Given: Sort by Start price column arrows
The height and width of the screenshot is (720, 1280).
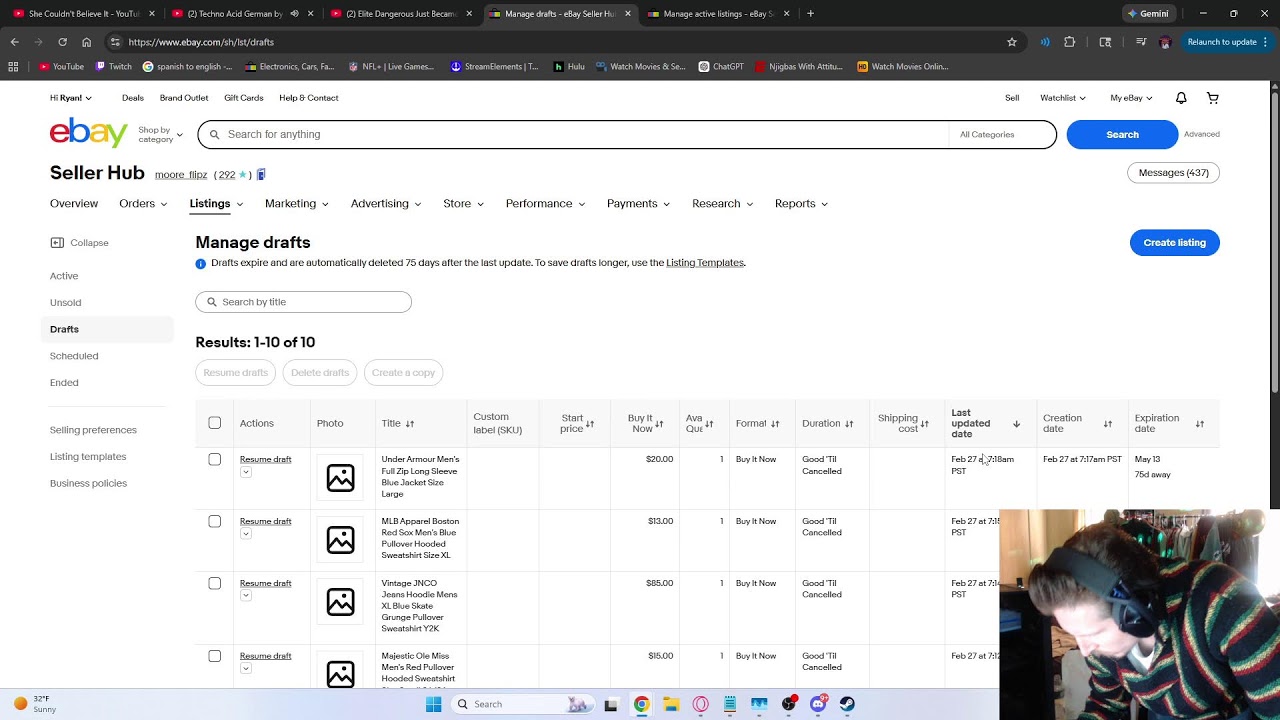Looking at the screenshot, I should [590, 424].
